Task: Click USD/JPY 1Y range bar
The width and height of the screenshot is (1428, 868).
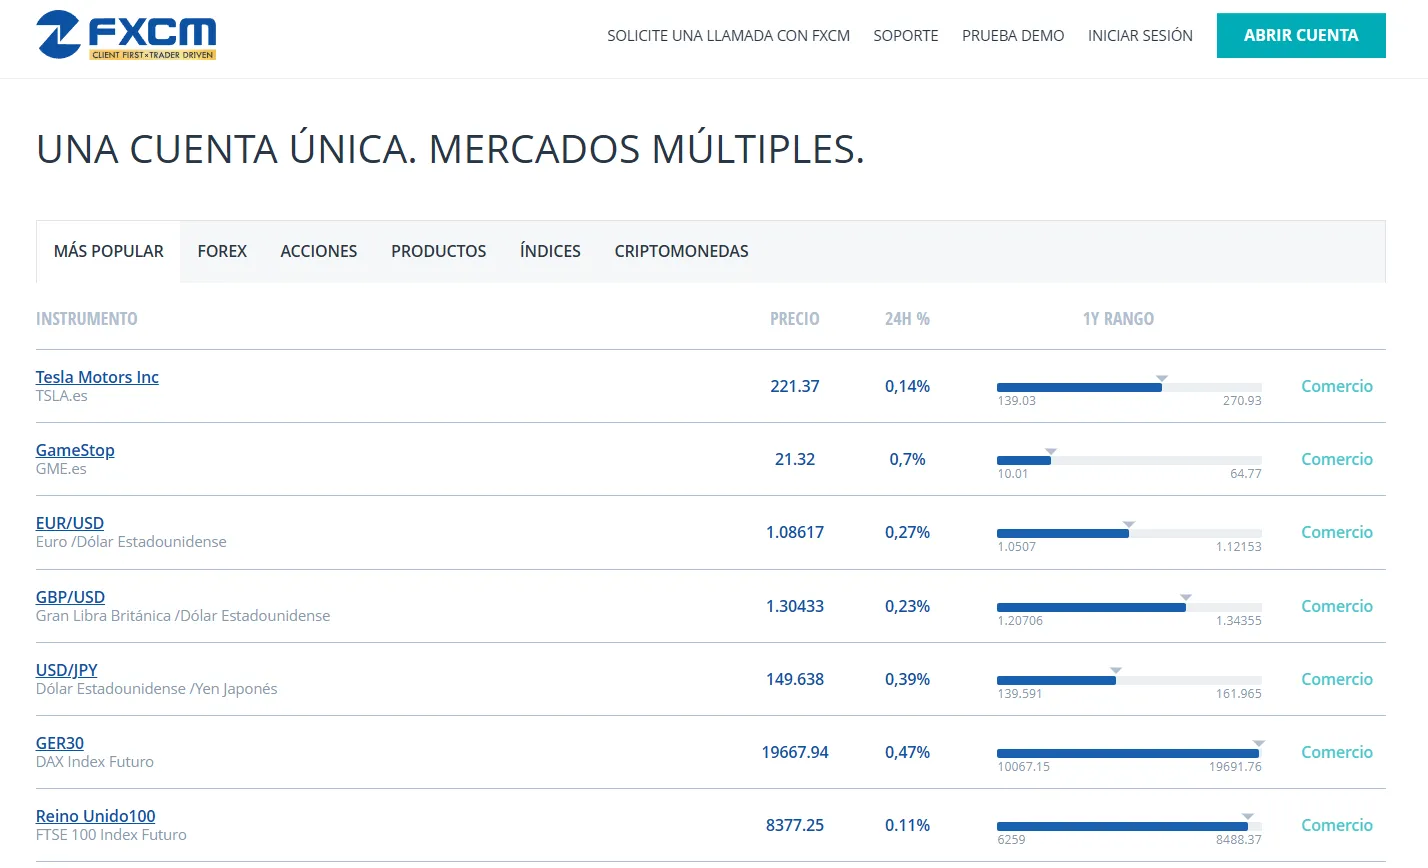Action: pos(1129,680)
